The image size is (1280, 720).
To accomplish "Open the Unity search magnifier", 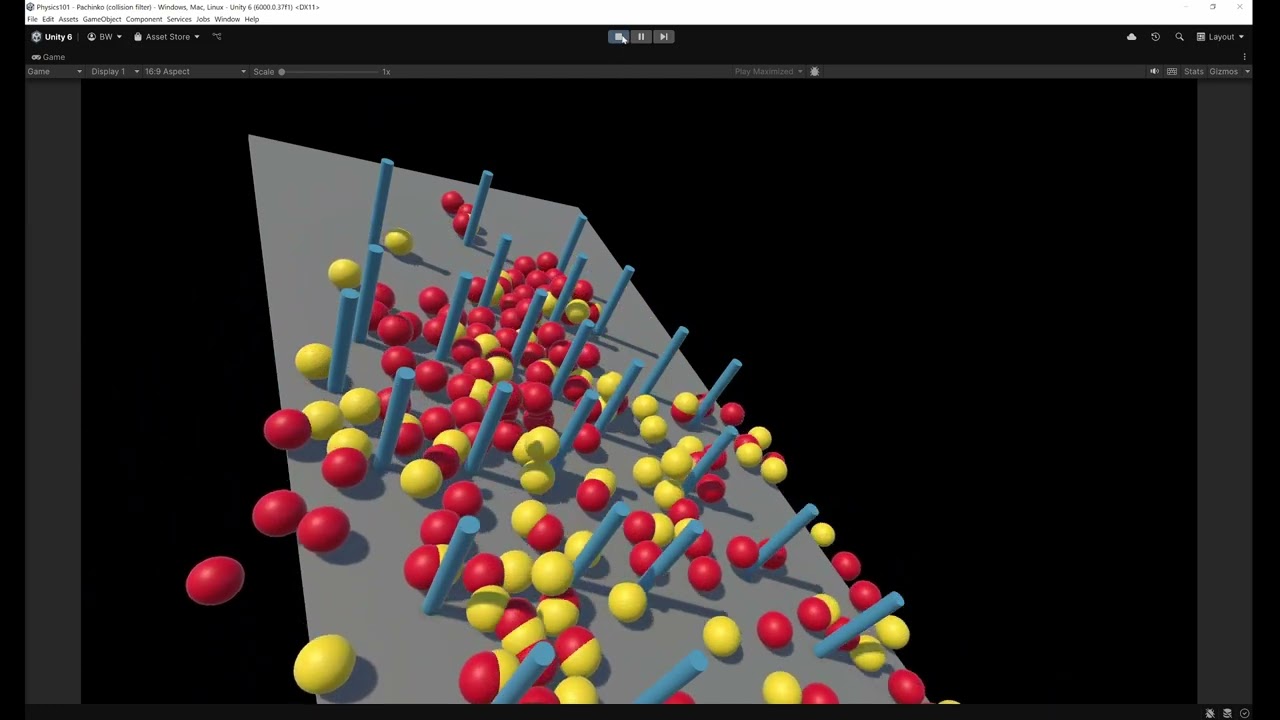I will [x=1179, y=37].
